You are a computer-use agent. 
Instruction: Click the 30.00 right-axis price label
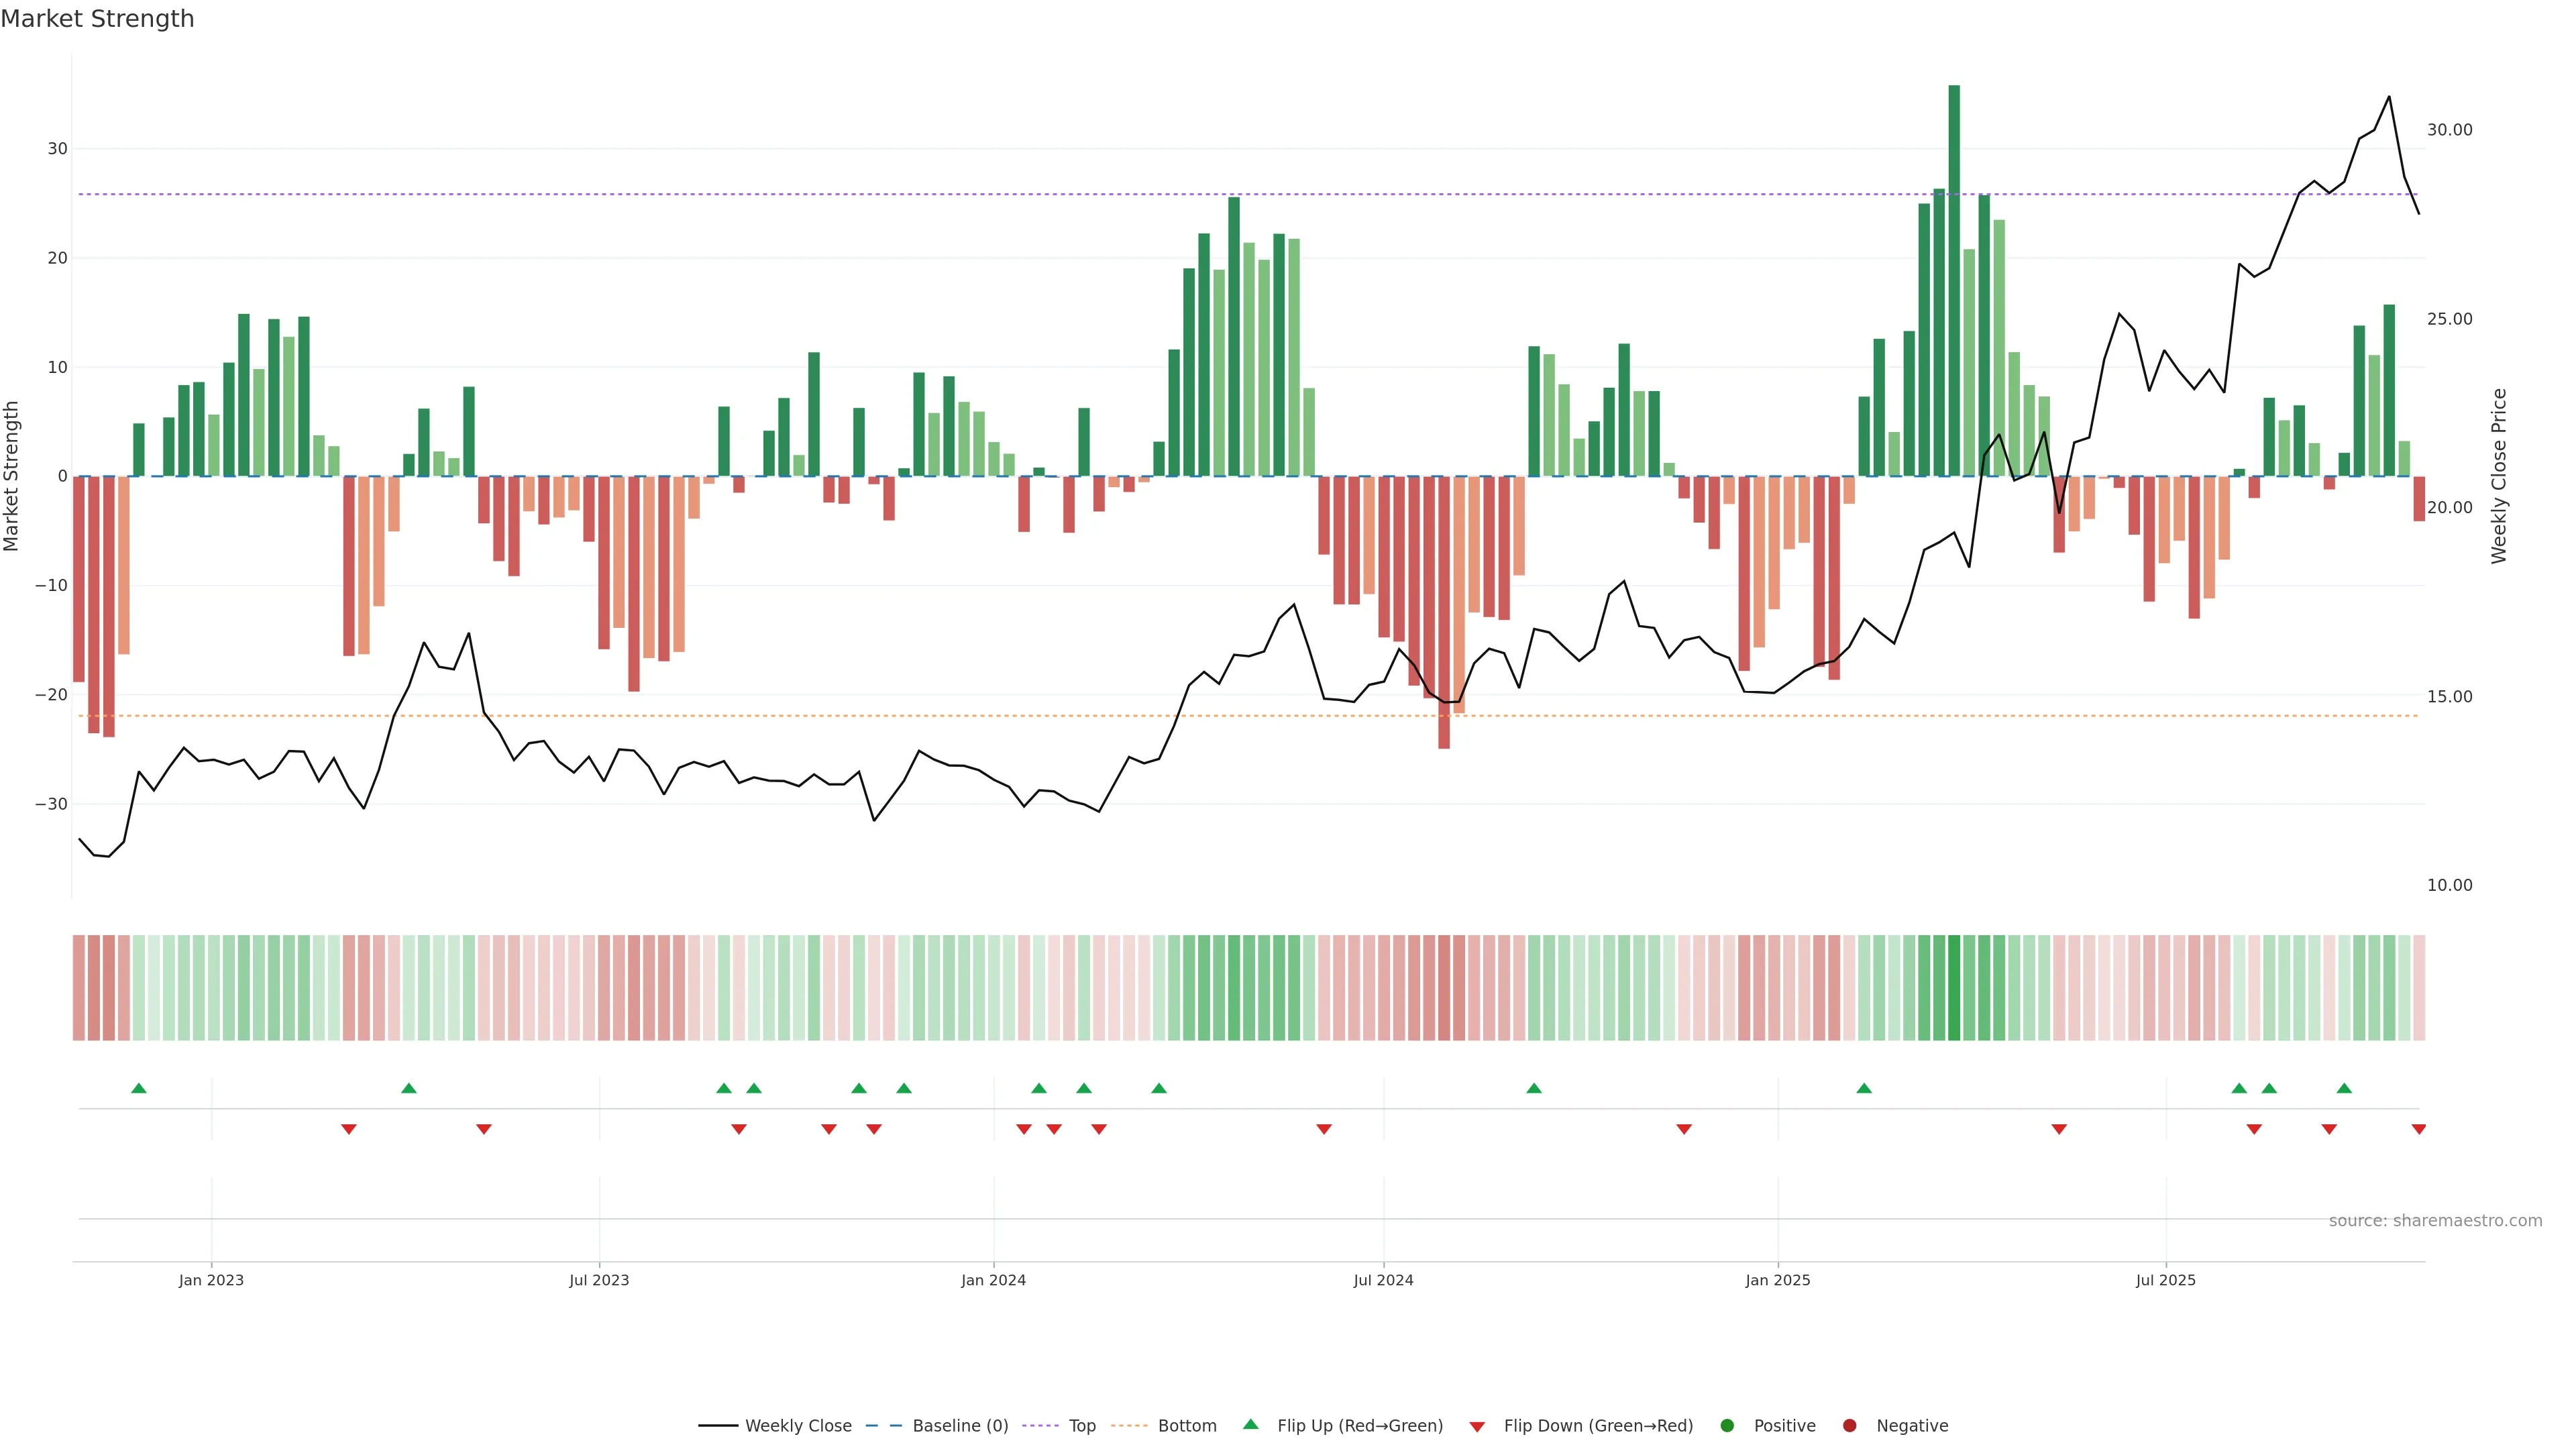tap(2449, 130)
